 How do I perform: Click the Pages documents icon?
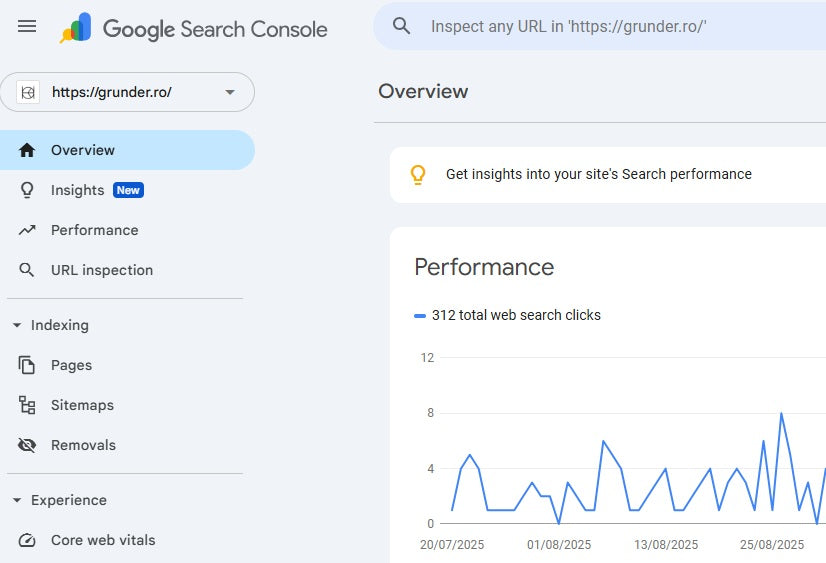(x=27, y=365)
